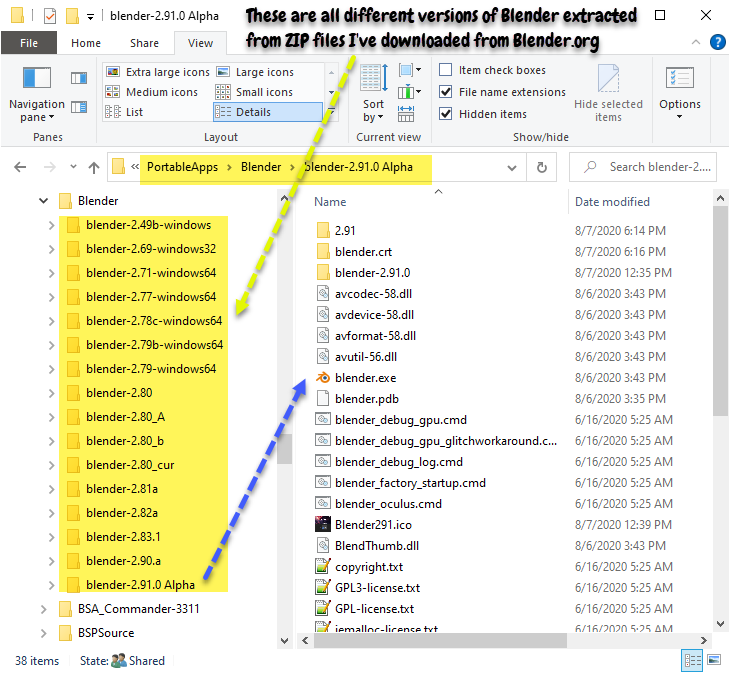Select the View ribbon tab

[200, 43]
